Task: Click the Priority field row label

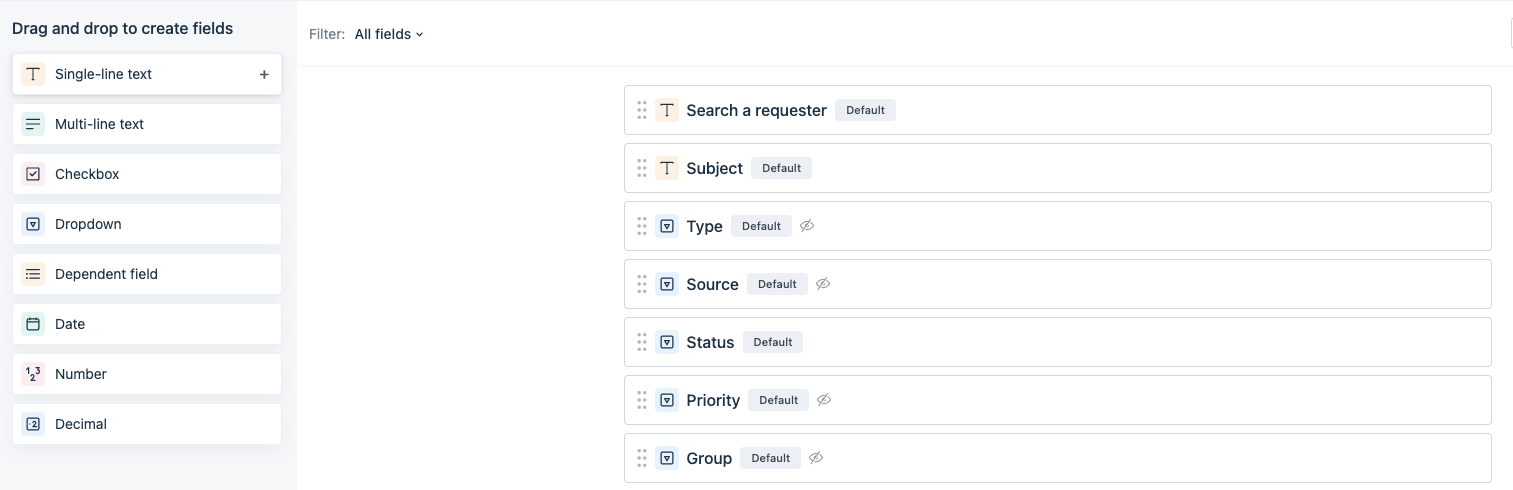Action: pyautogui.click(x=713, y=400)
